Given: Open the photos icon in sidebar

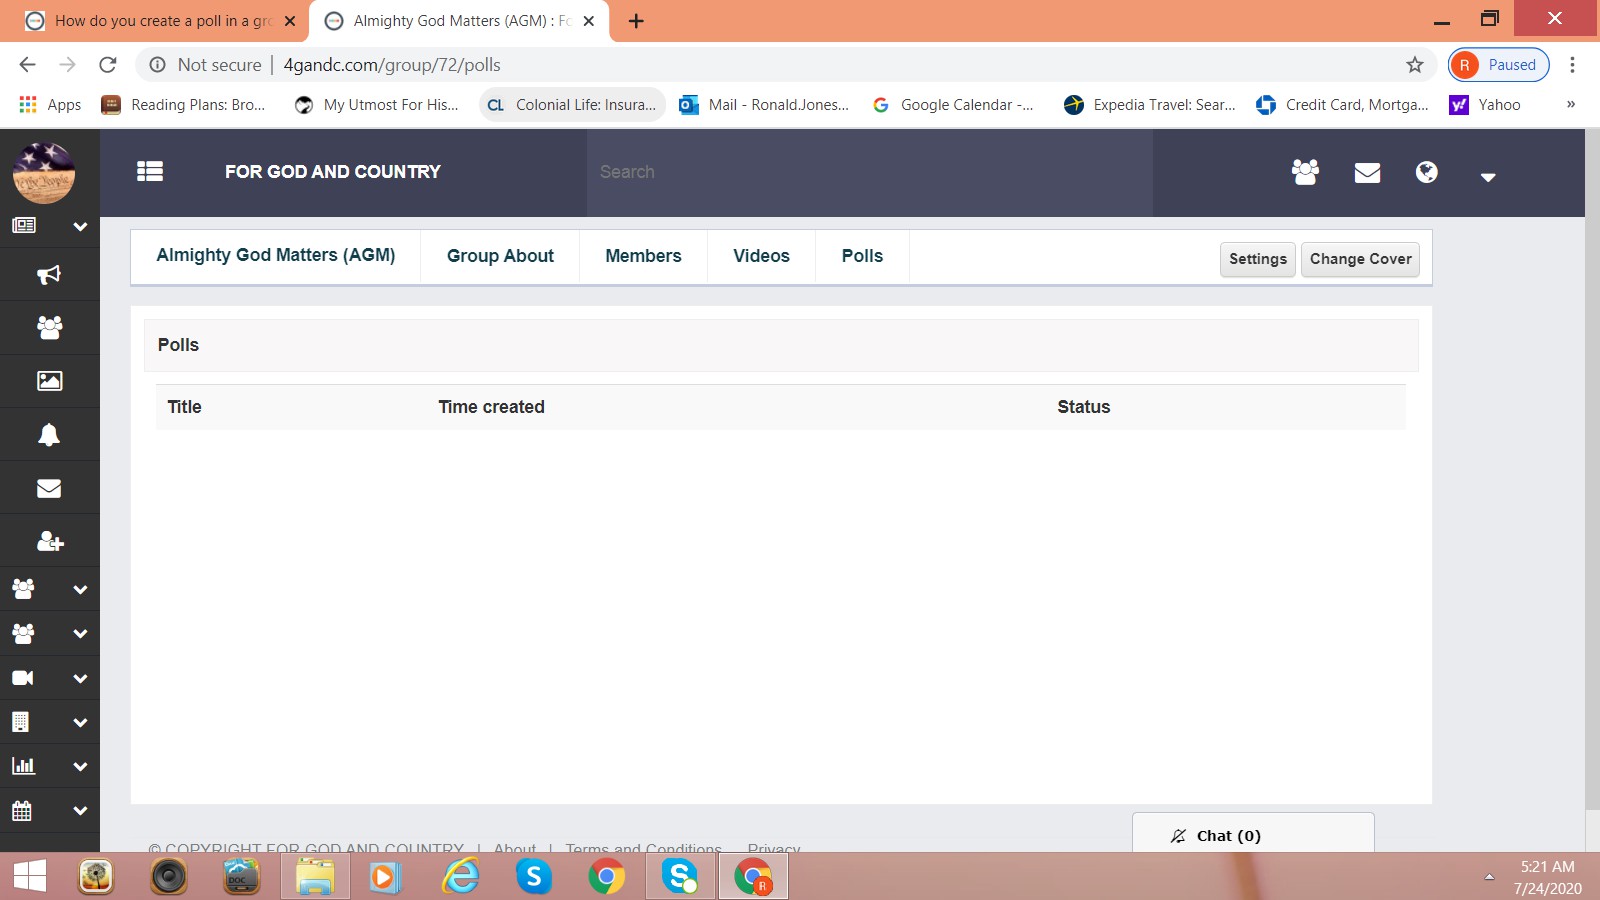Looking at the screenshot, I should tap(49, 381).
